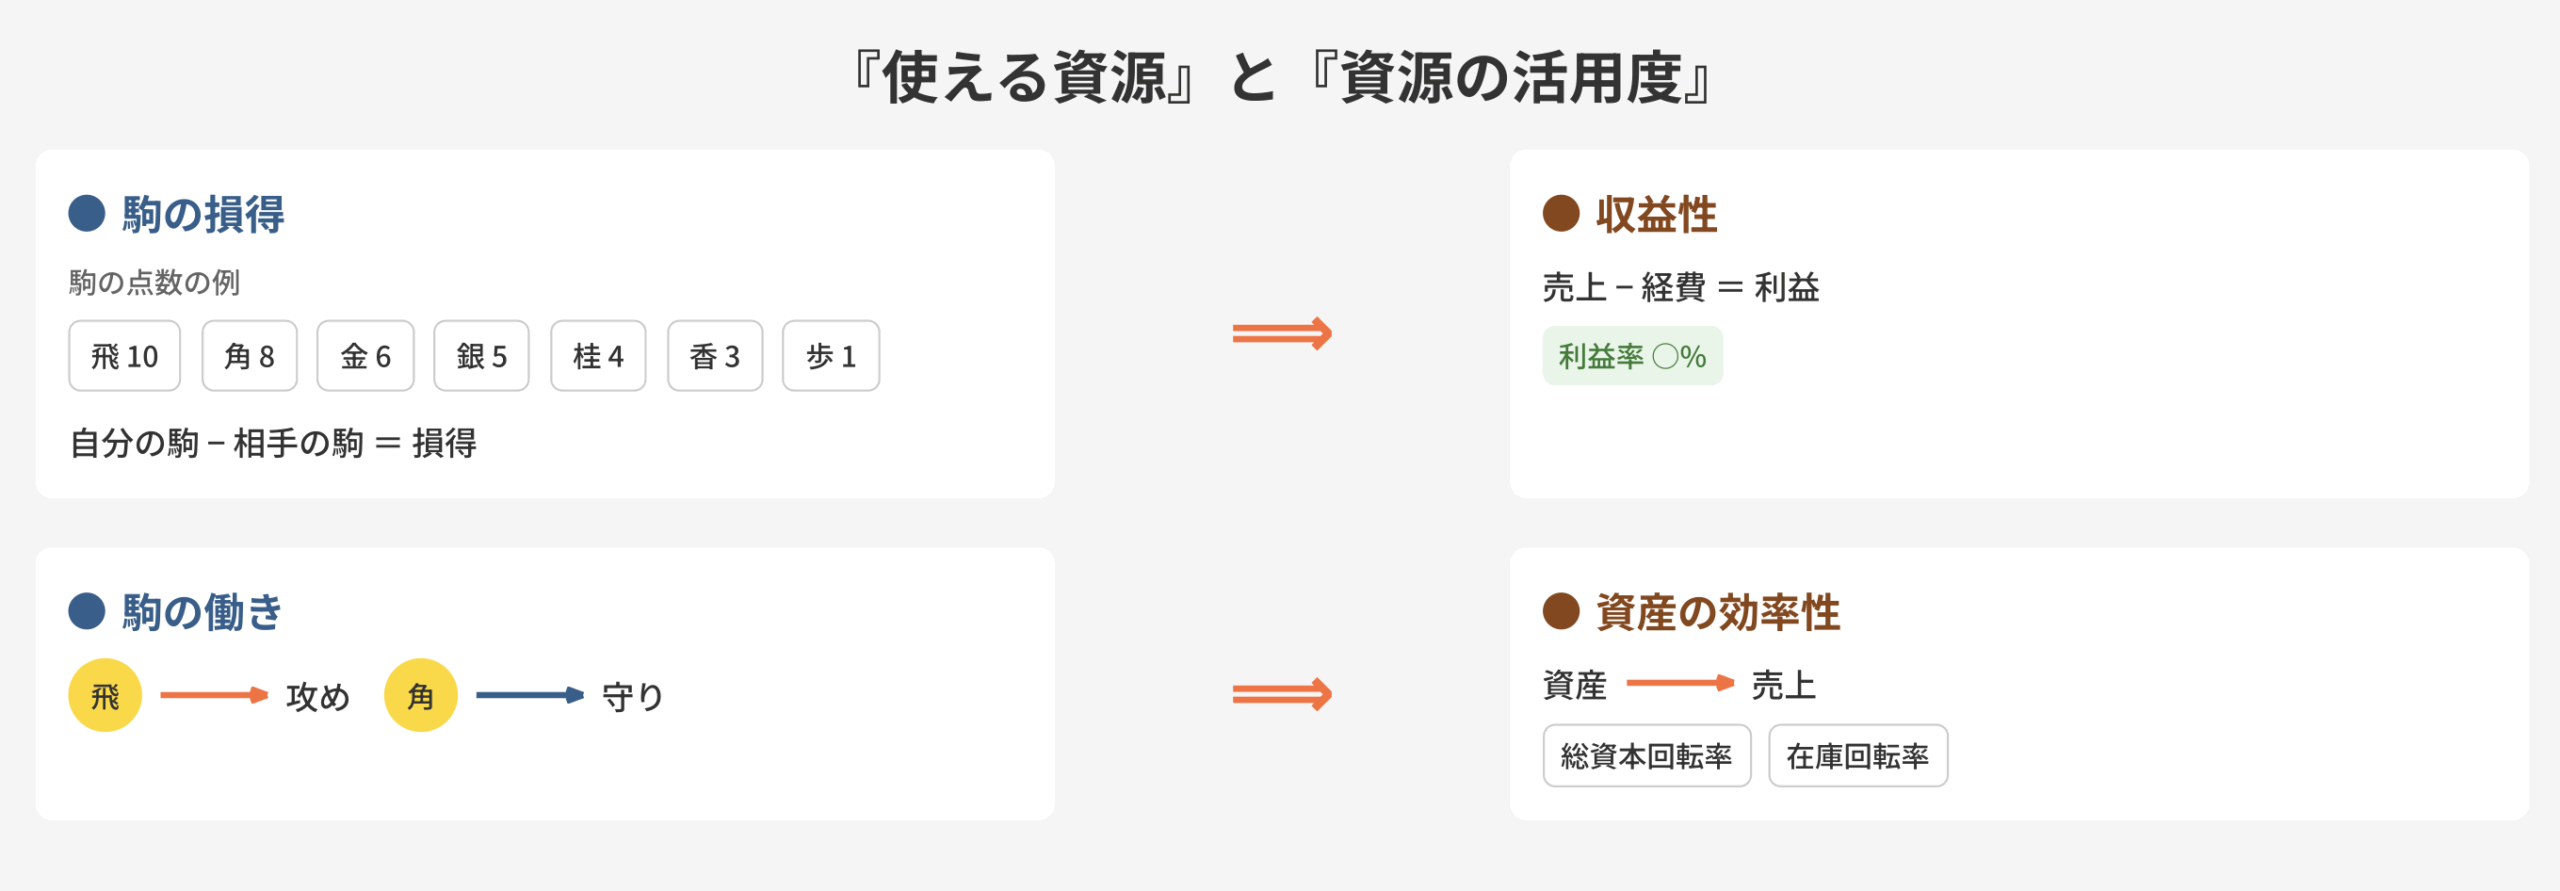This screenshot has width=2560, height=891.
Task: Click the orange arrow pointing to 攻め
Action: click(214, 695)
